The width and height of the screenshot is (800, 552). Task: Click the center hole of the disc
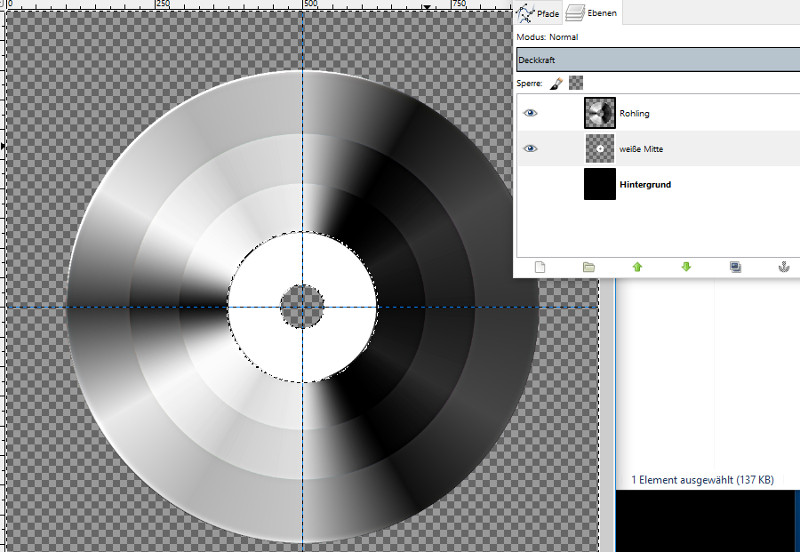click(x=302, y=307)
